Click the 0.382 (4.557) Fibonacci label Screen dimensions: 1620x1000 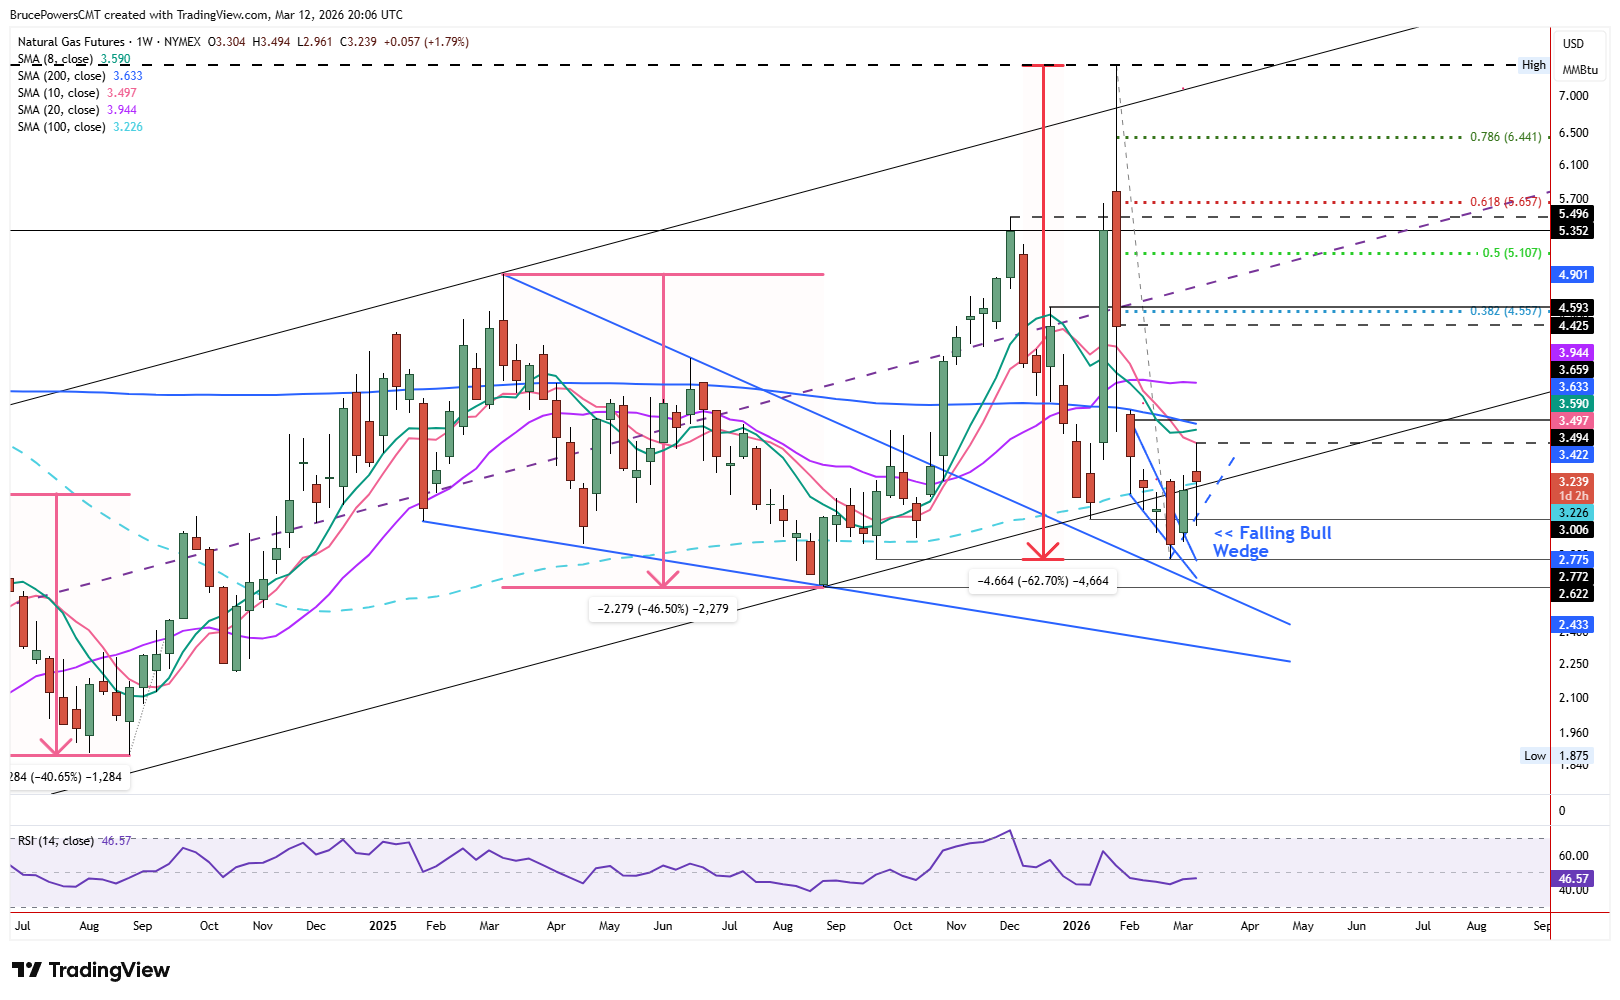1505,311
